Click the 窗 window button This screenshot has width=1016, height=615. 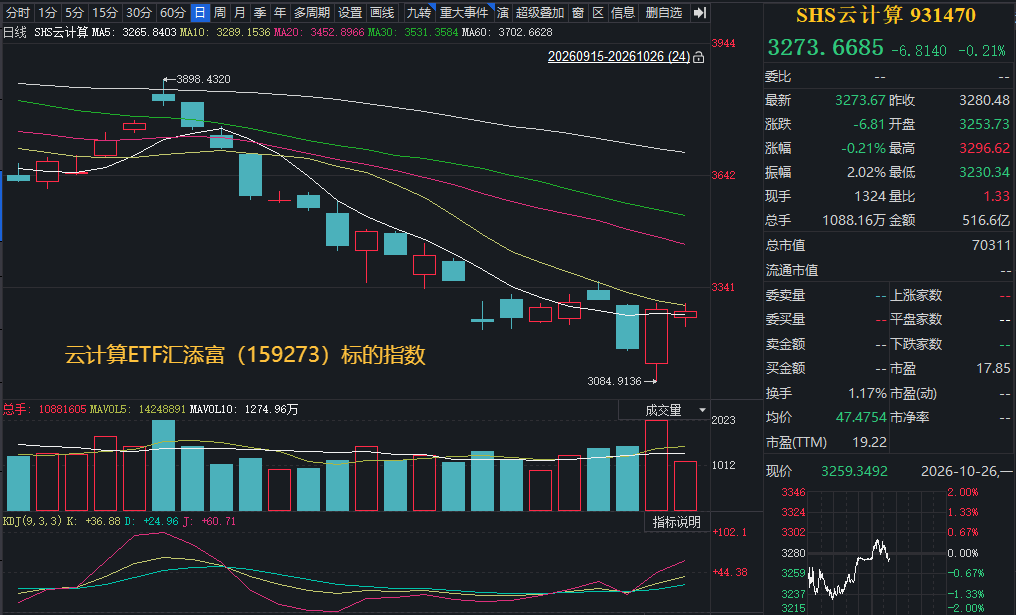(x=578, y=12)
